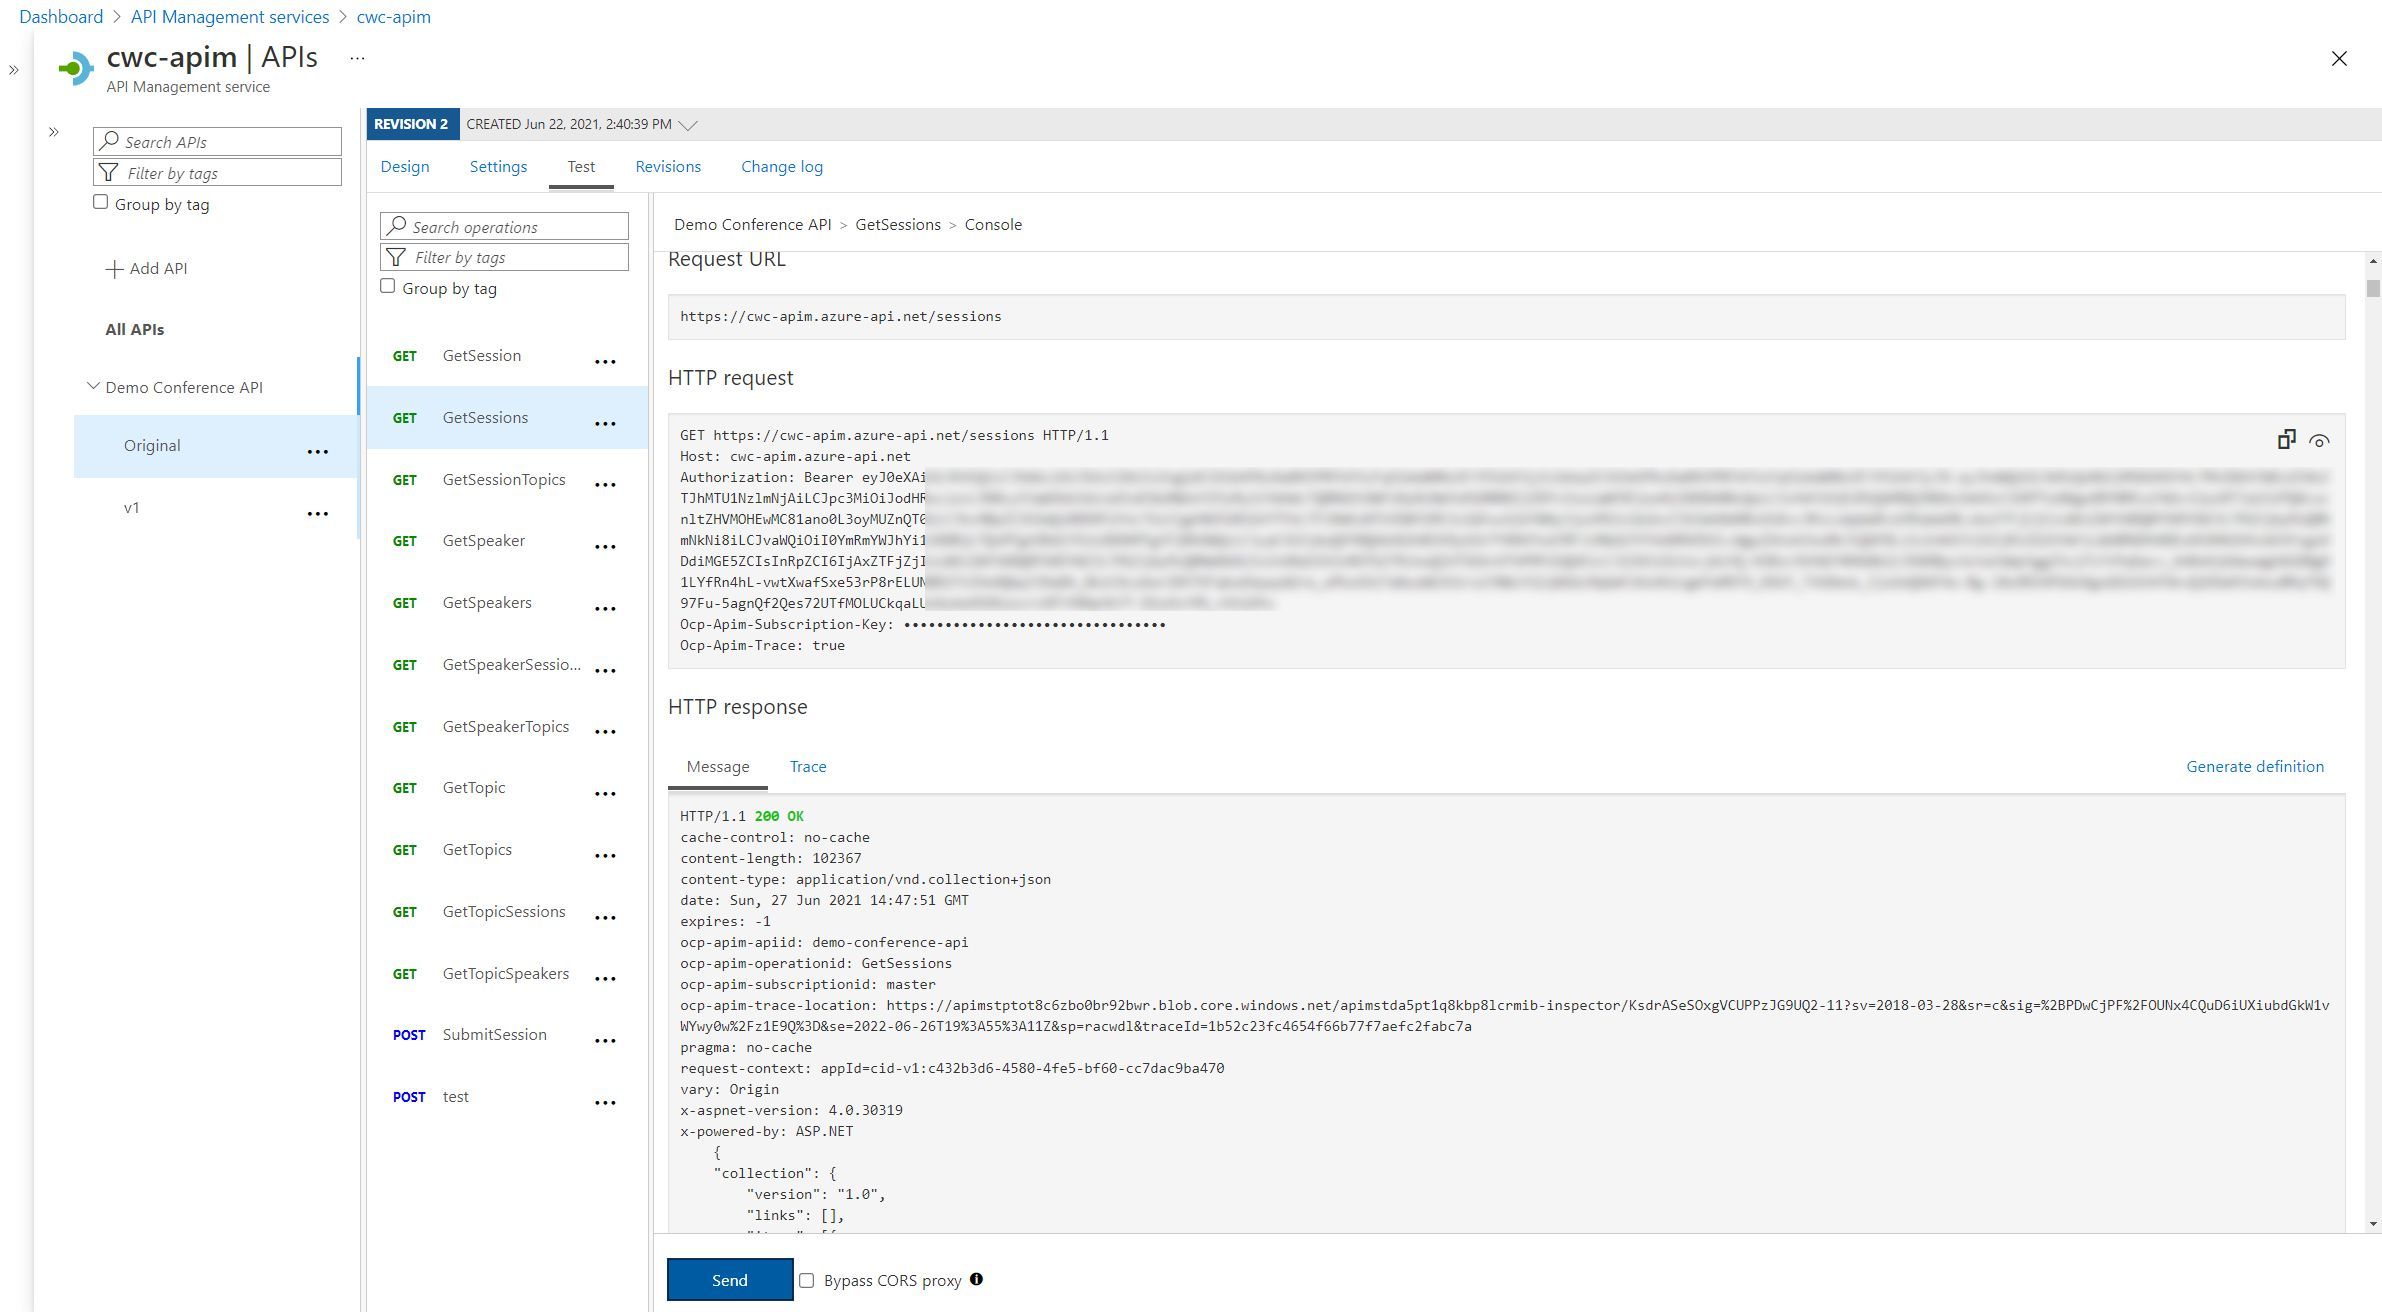Click Bypass CORS proxy info icon
The width and height of the screenshot is (2382, 1312).
976,1278
